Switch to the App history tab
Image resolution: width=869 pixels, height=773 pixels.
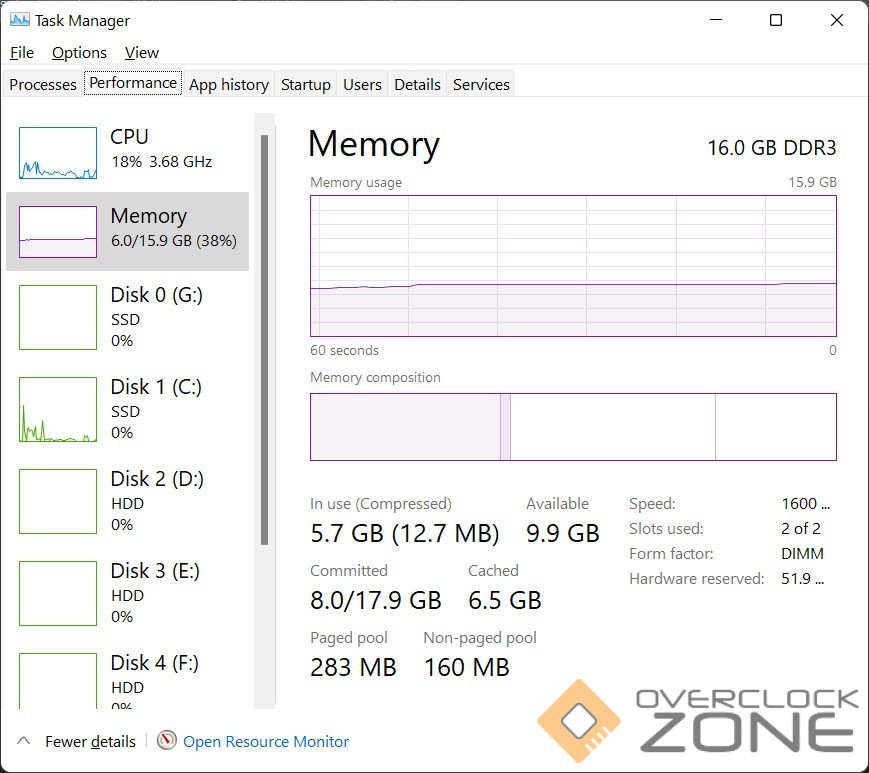pyautogui.click(x=229, y=85)
